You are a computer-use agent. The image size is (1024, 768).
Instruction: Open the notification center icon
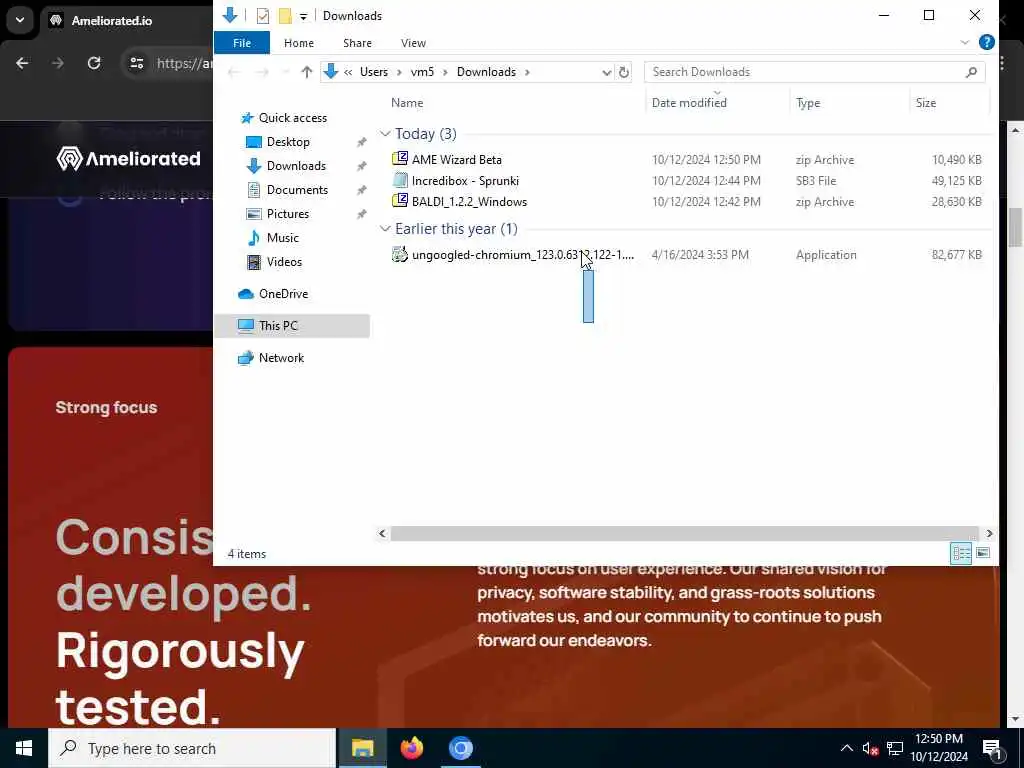992,749
